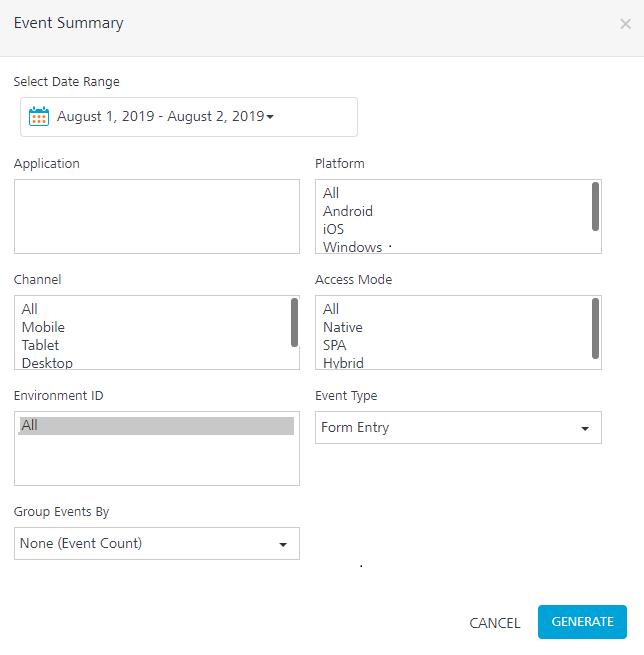Select Mobile in the Channel list
The width and height of the screenshot is (644, 655).
pyautogui.click(x=43, y=327)
